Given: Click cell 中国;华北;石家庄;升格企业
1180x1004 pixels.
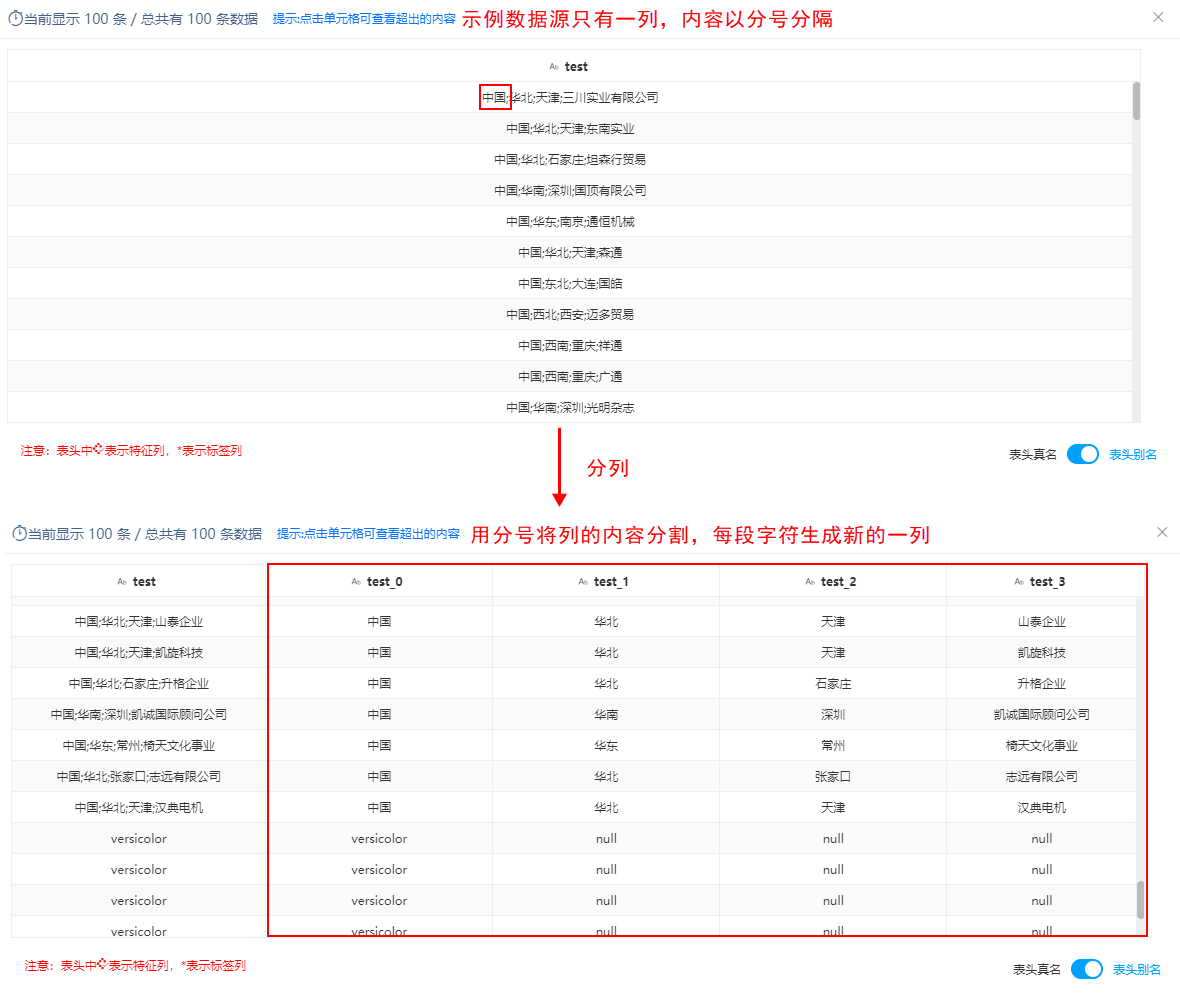Looking at the screenshot, I should coord(138,683).
